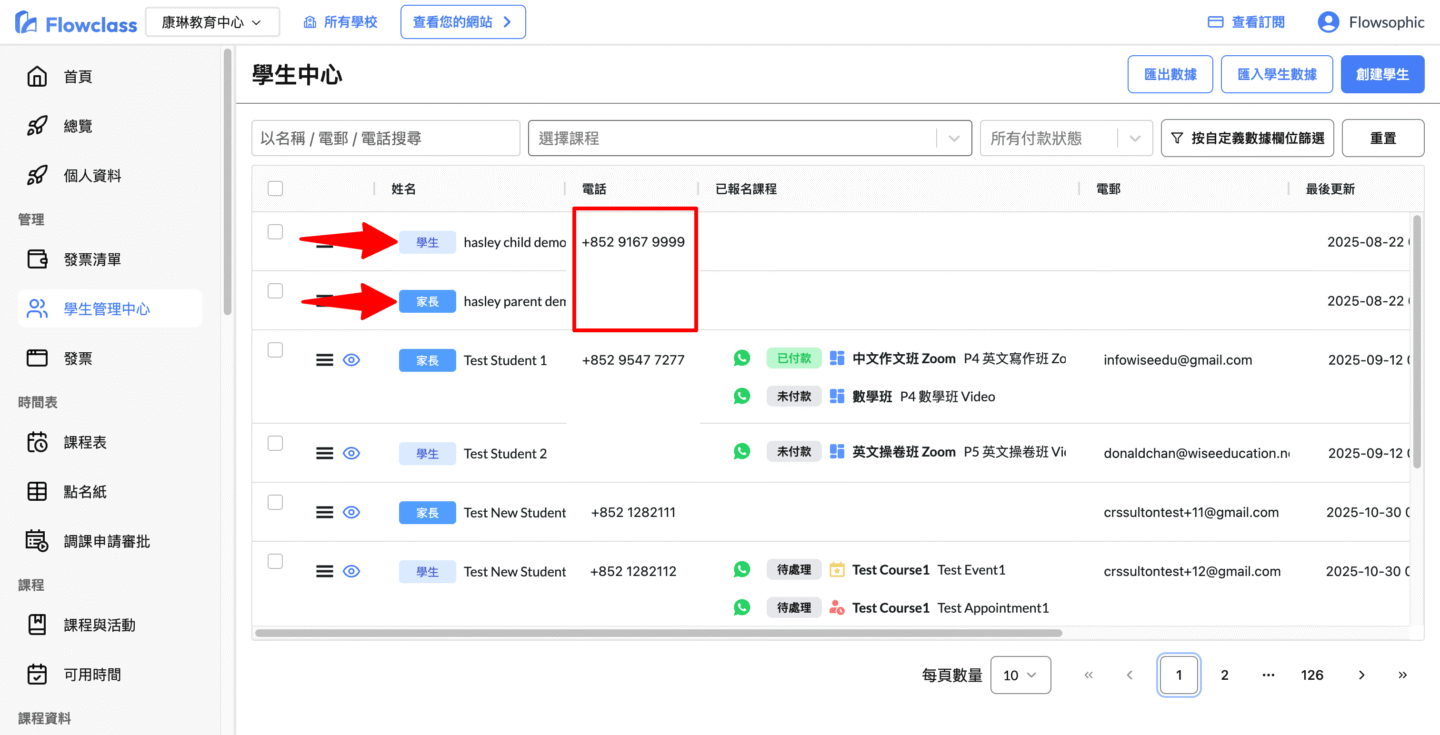Click the WhatsApp icon beside 中文作文班 Zoom
The height and width of the screenshot is (735, 1440).
(x=741, y=358)
